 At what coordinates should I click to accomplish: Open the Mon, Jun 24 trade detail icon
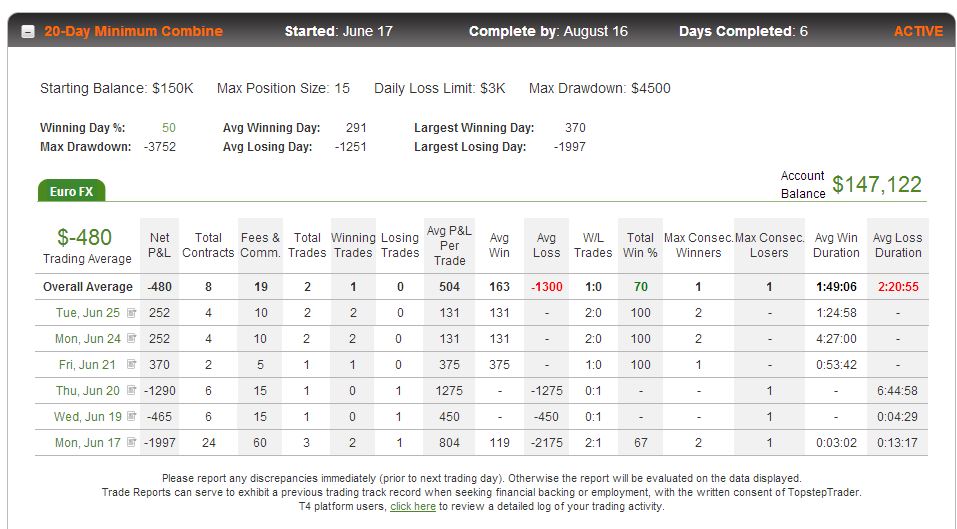pyautogui.click(x=131, y=339)
